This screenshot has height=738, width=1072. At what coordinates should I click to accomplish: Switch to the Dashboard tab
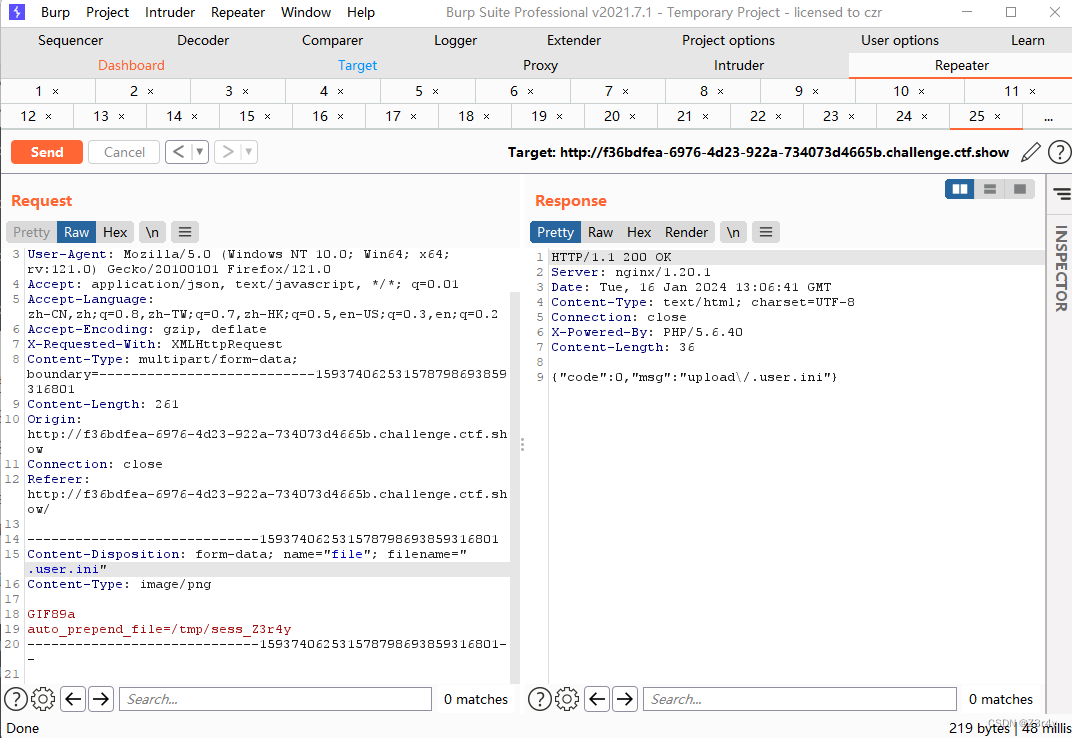click(x=131, y=65)
